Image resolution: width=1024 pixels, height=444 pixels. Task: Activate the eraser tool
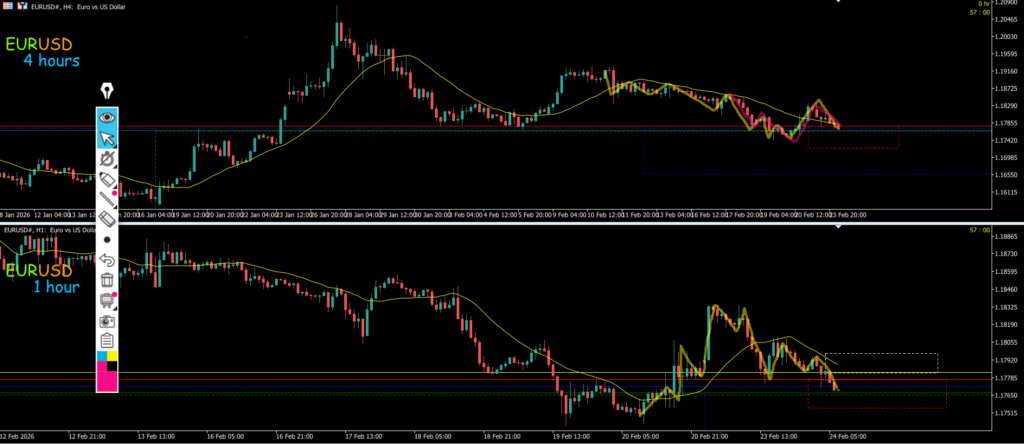tap(107, 219)
